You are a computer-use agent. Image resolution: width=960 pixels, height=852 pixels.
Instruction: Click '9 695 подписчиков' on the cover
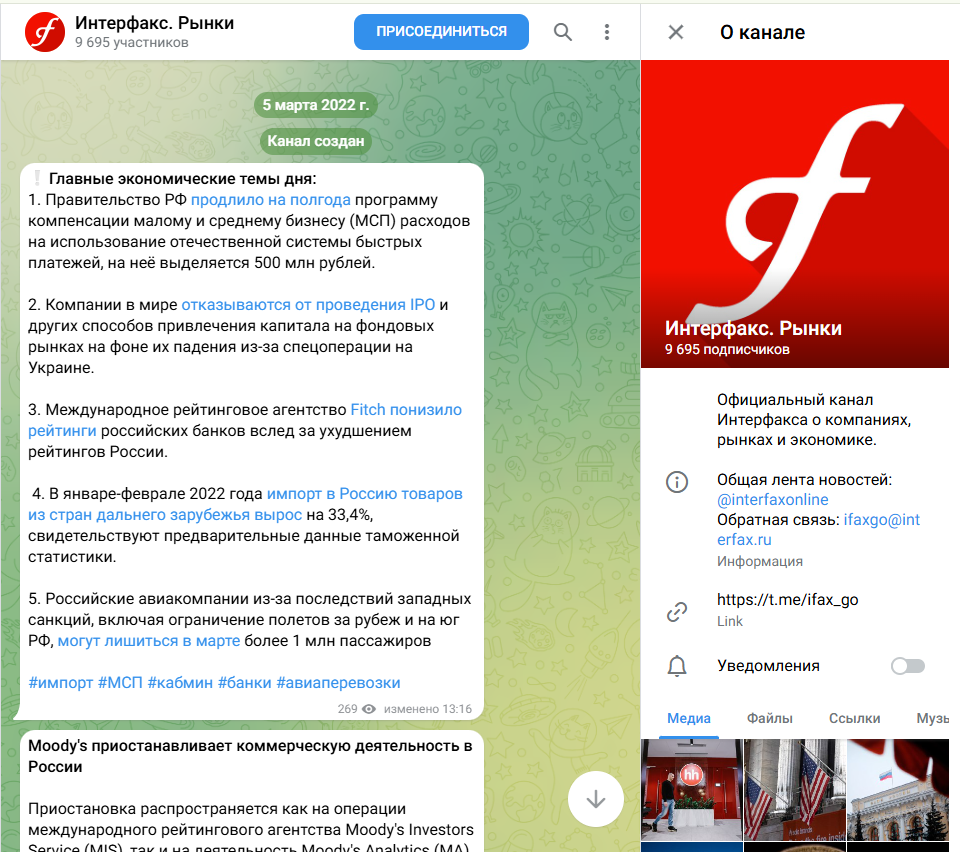coord(727,349)
